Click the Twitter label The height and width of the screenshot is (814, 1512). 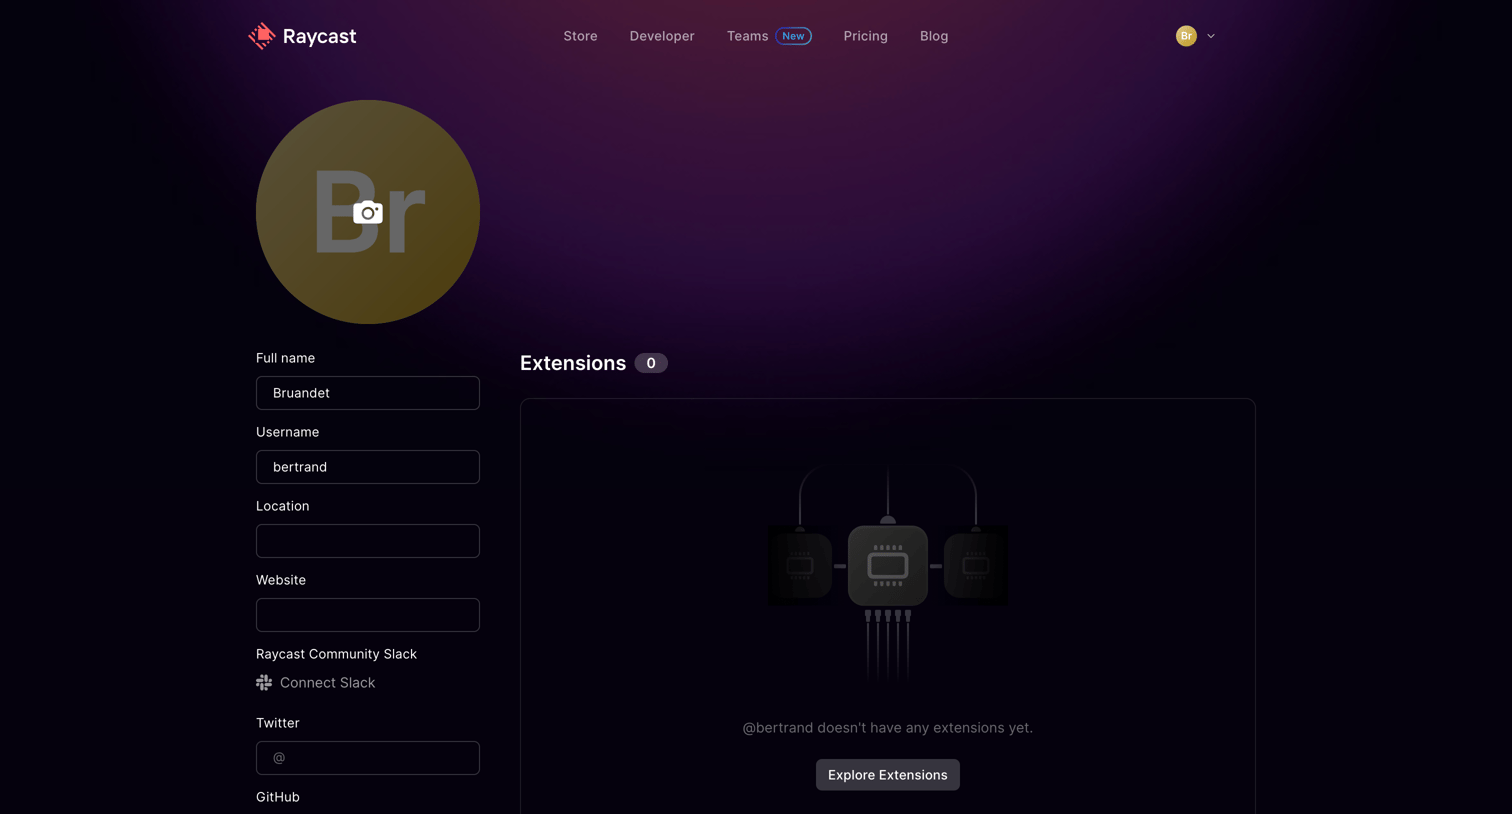coord(278,723)
